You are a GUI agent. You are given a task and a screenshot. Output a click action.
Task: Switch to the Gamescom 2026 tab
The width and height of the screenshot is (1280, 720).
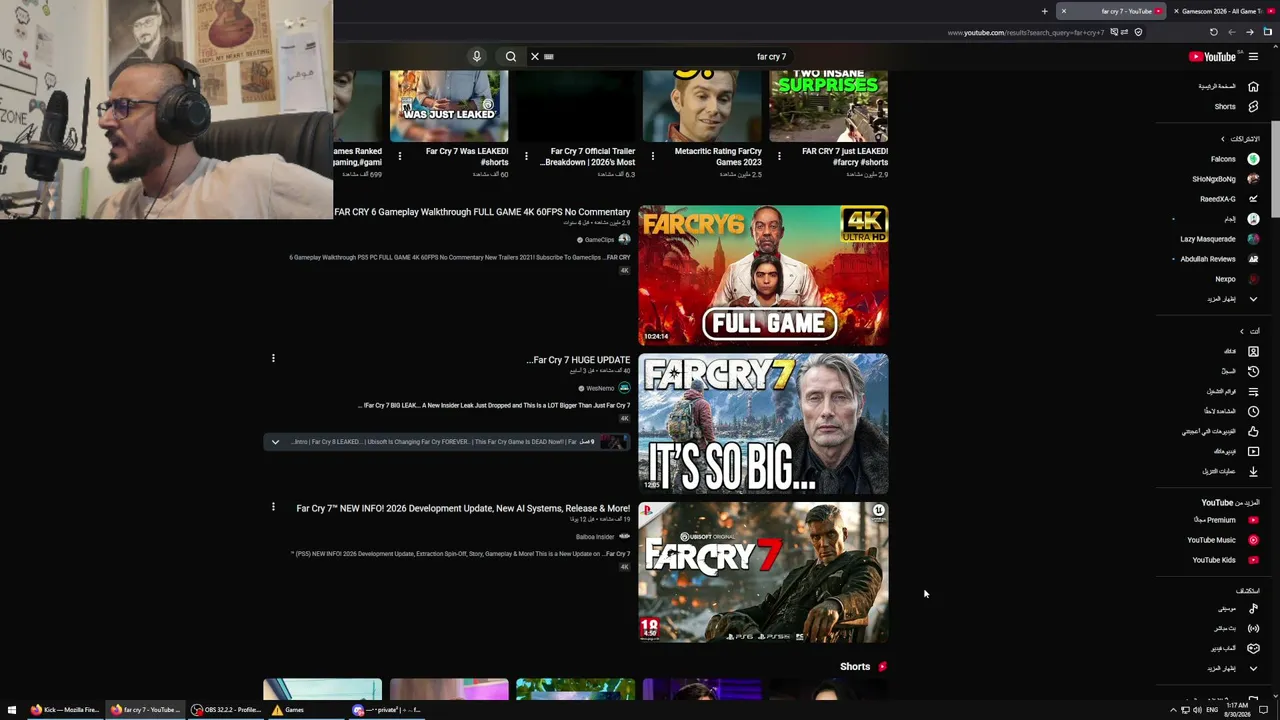tap(1222, 11)
